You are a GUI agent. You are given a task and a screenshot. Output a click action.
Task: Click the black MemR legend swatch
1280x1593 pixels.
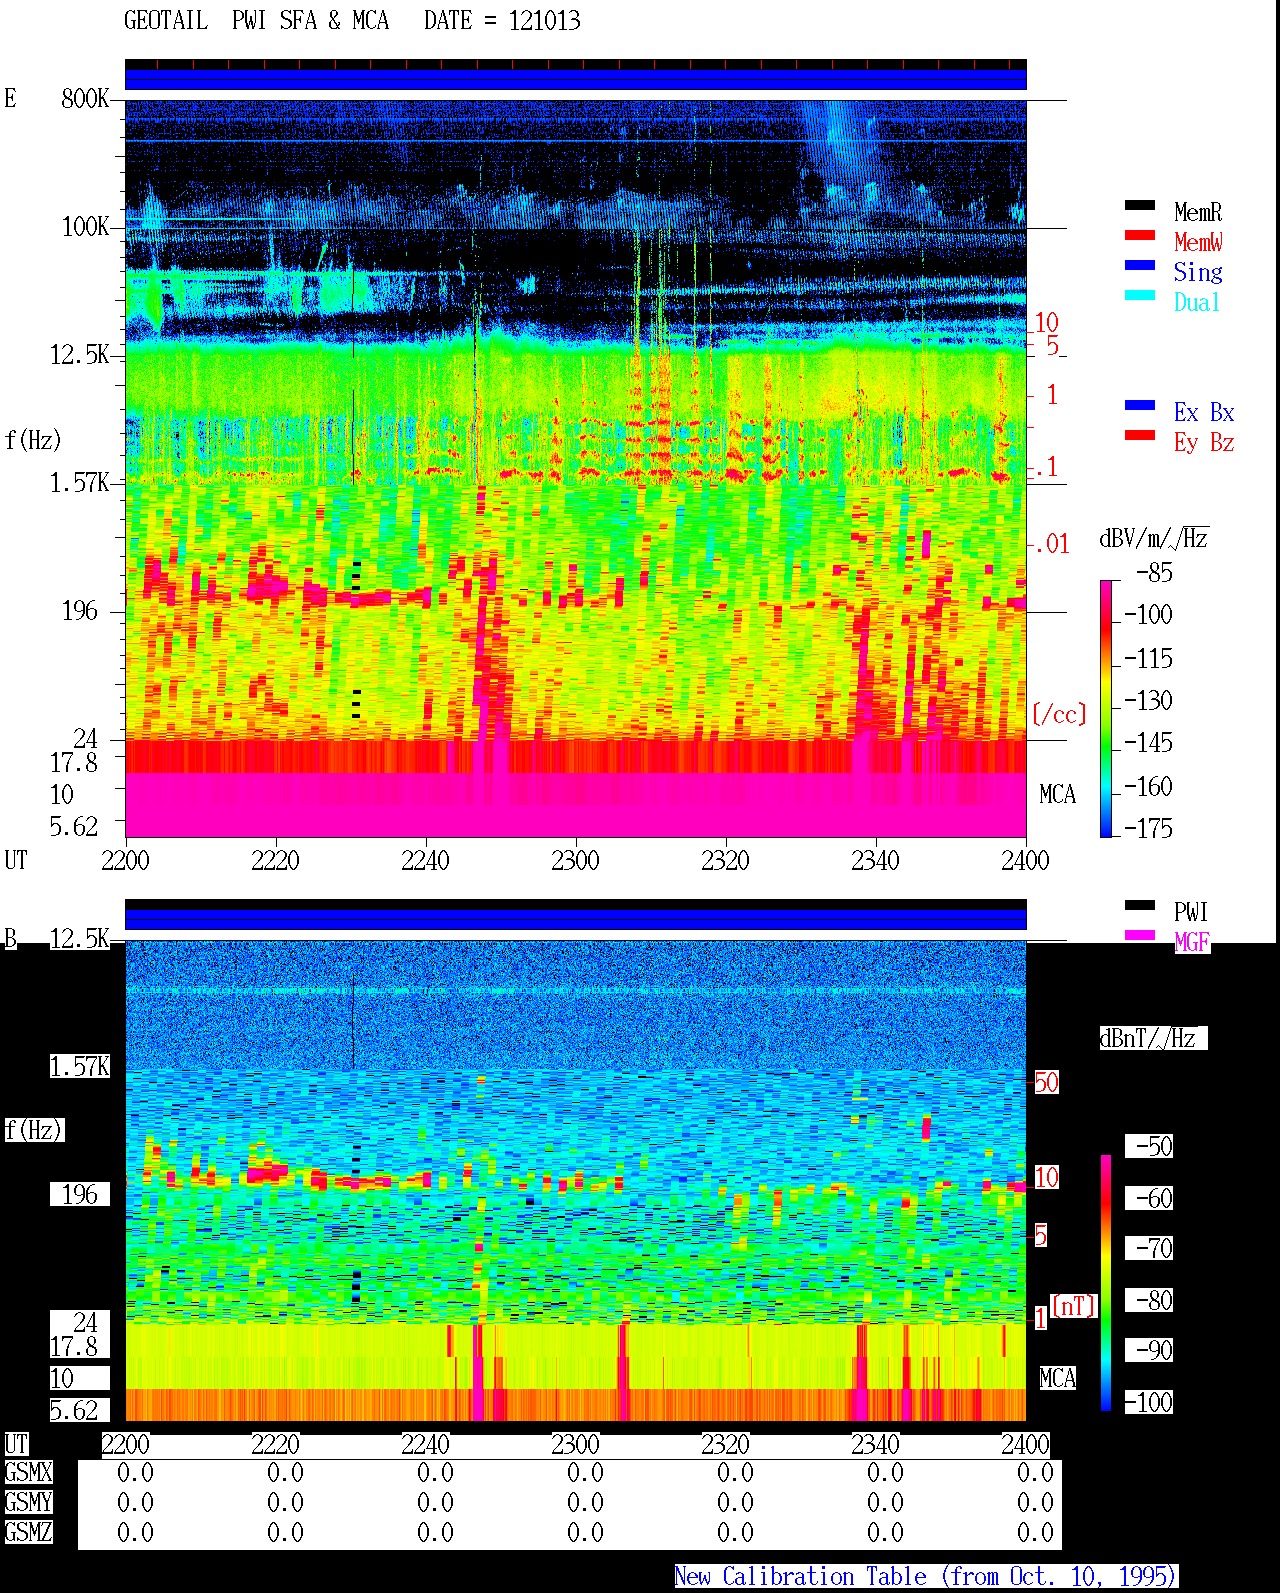(x=1139, y=206)
